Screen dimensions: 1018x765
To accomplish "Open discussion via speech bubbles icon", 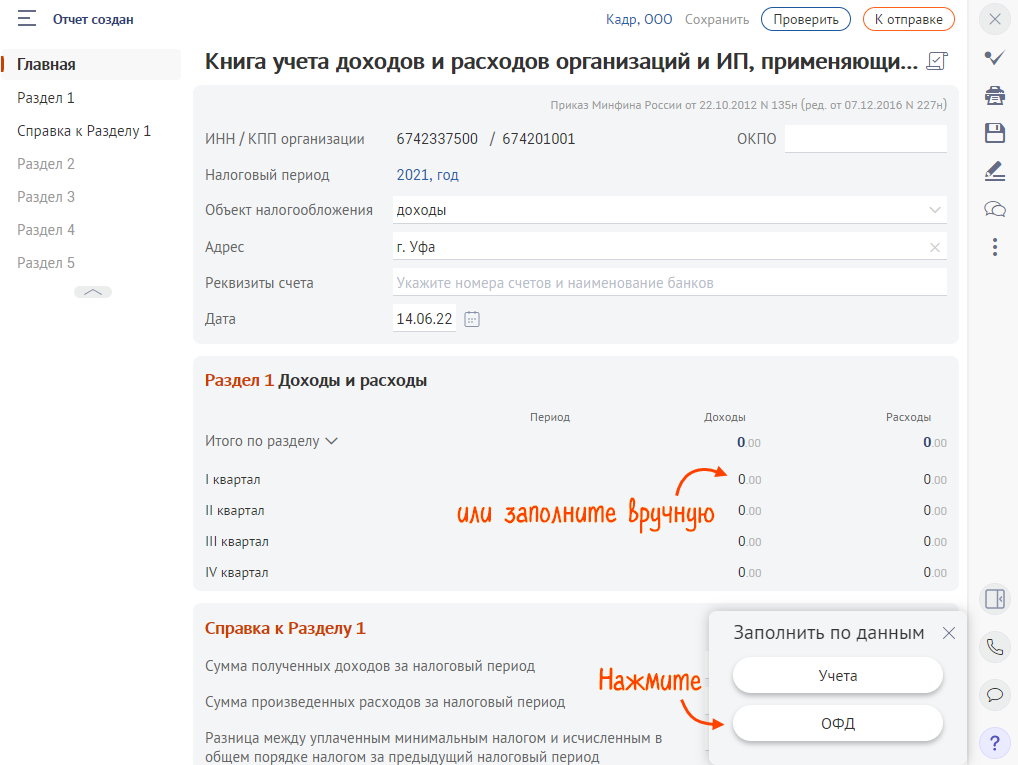I will click(994, 209).
